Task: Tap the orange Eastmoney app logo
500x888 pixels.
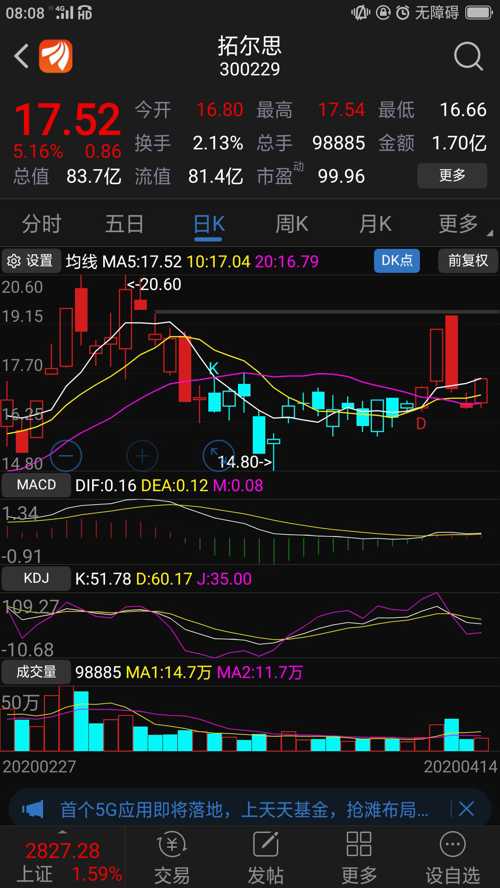Action: [x=55, y=57]
